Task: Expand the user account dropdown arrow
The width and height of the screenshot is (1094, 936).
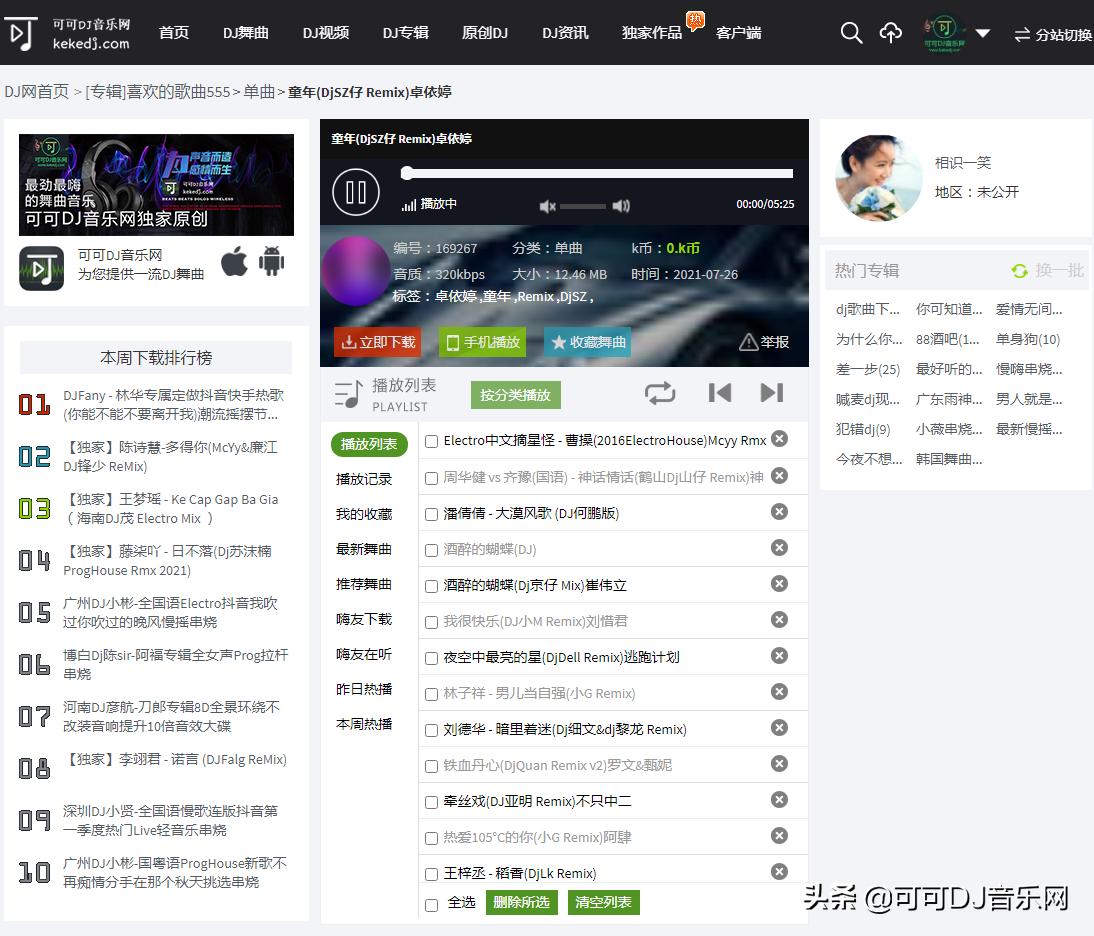Action: tap(982, 33)
